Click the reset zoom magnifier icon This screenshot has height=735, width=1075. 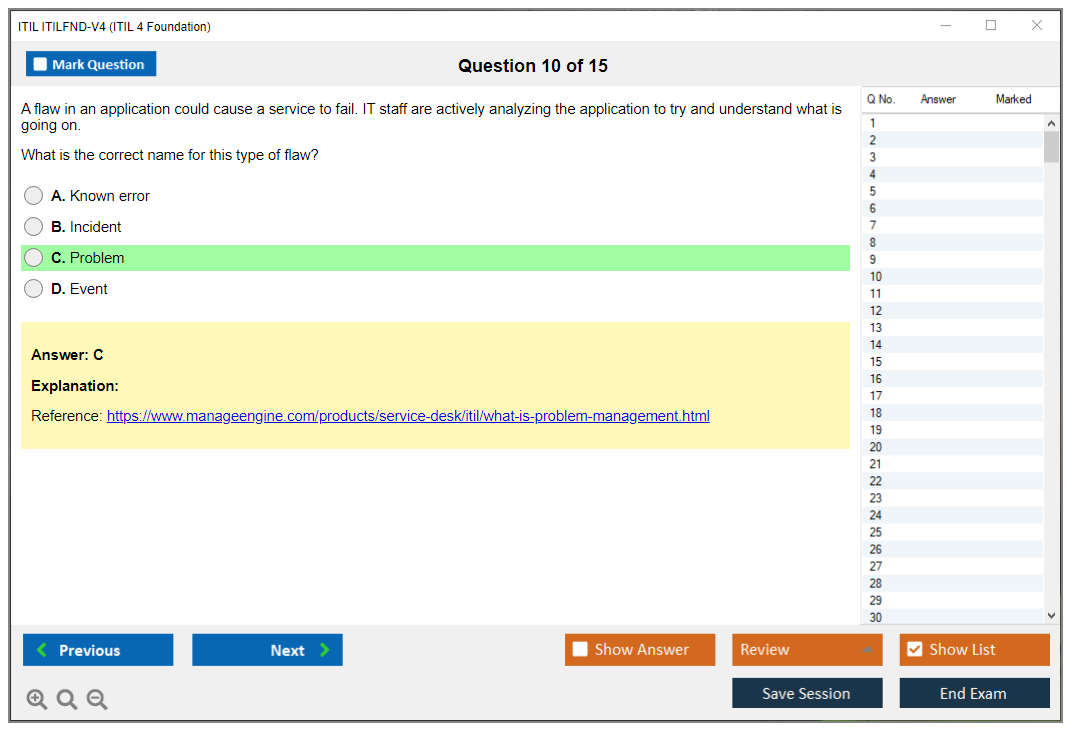pos(67,700)
